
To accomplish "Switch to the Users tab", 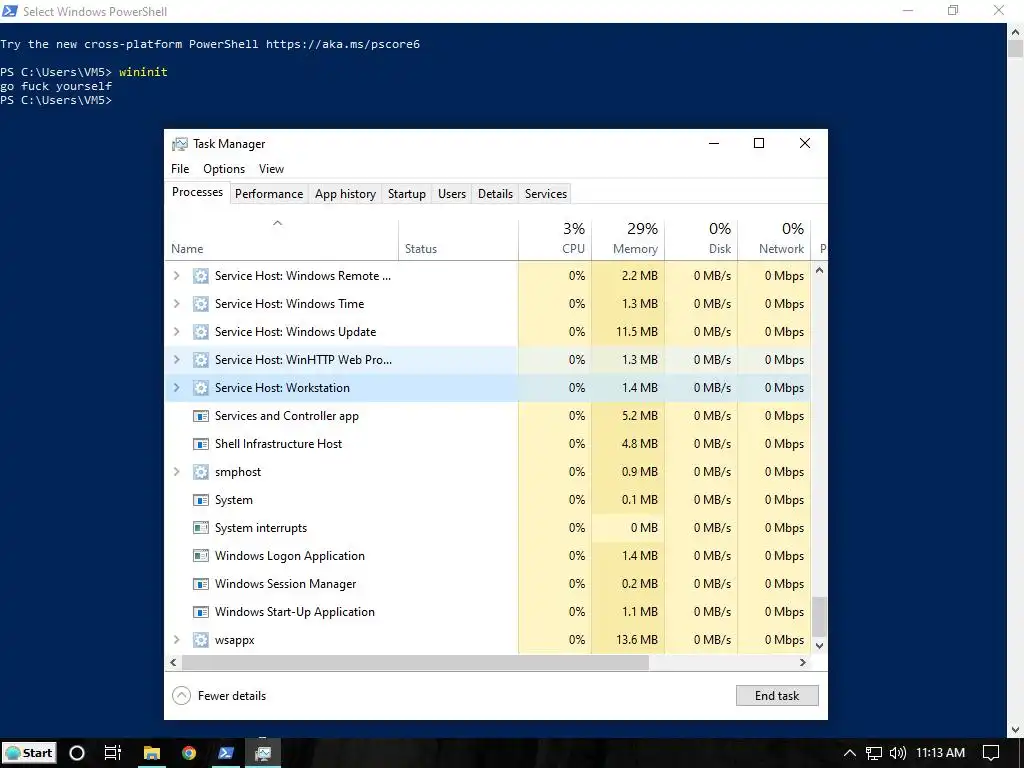I will click(452, 194).
